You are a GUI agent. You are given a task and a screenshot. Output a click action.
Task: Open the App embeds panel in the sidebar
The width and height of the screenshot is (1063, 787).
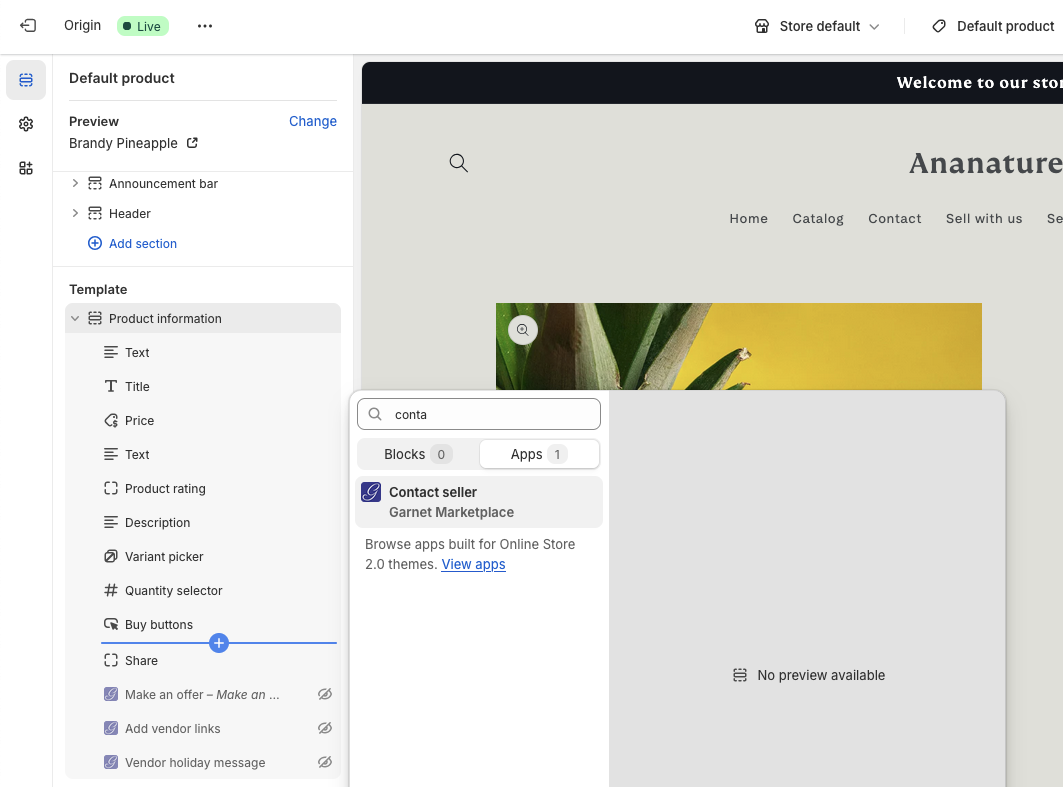(26, 168)
